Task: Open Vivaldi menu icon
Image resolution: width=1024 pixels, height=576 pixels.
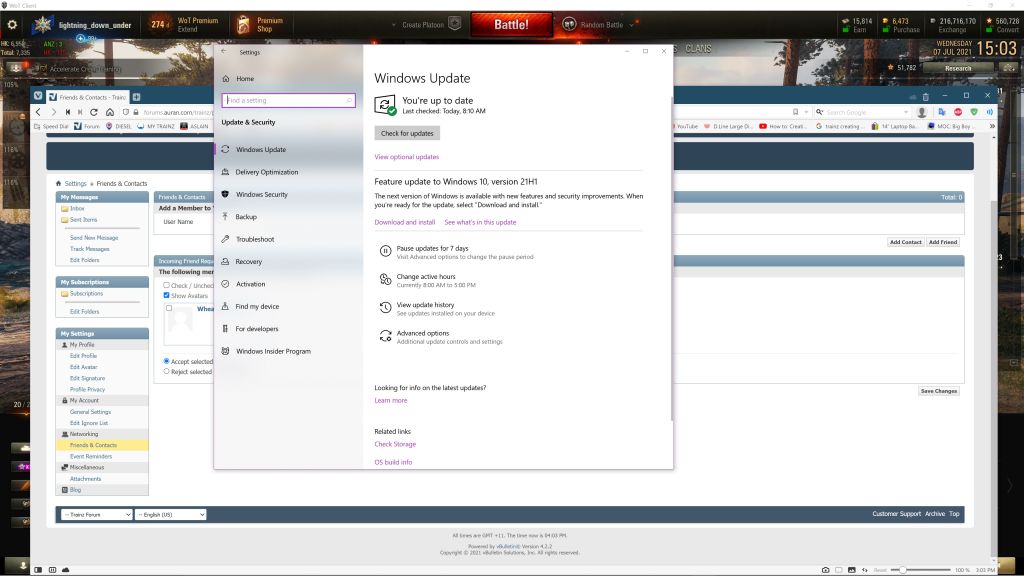Action: 38,96
